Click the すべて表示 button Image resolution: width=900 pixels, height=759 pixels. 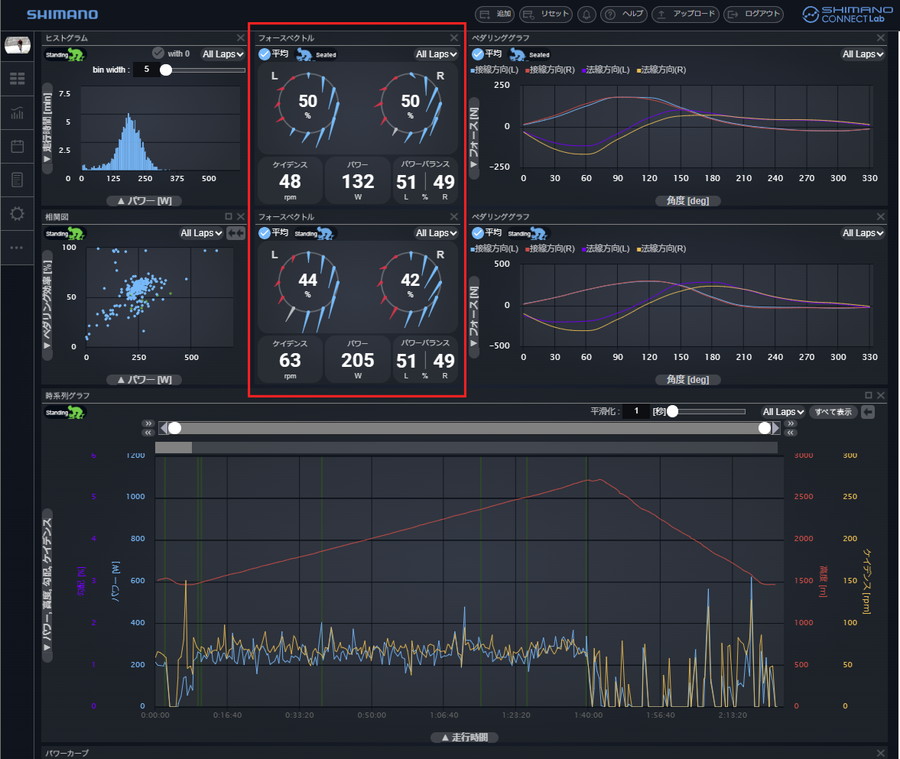(832, 411)
